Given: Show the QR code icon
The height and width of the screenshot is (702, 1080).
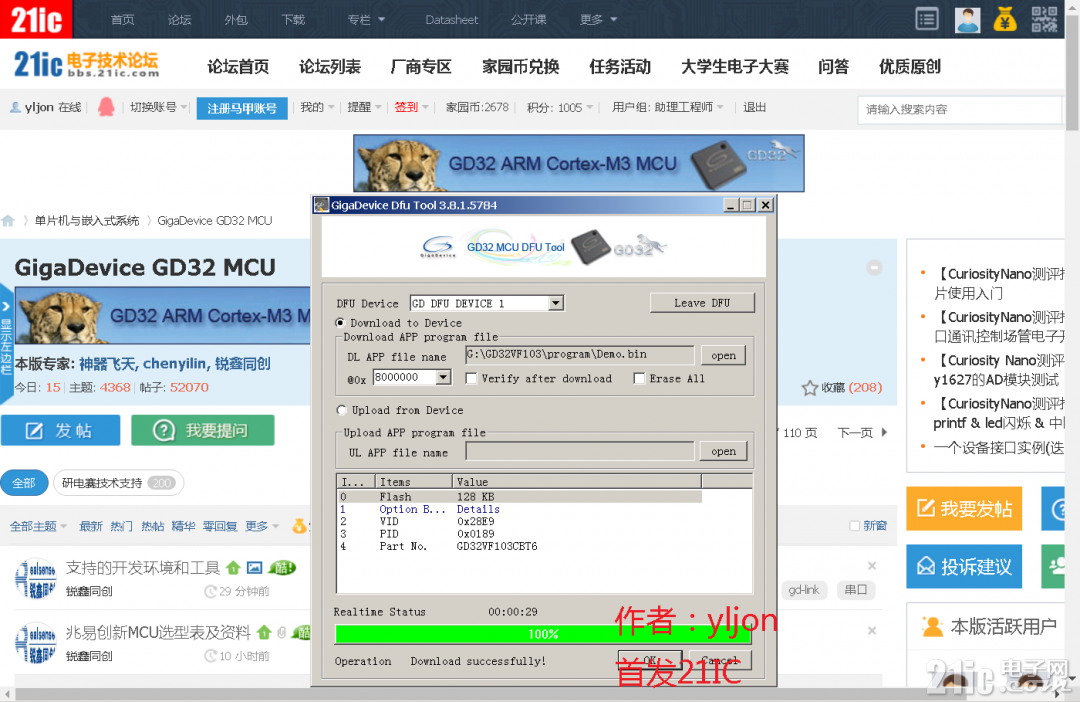Looking at the screenshot, I should (x=1044, y=19).
